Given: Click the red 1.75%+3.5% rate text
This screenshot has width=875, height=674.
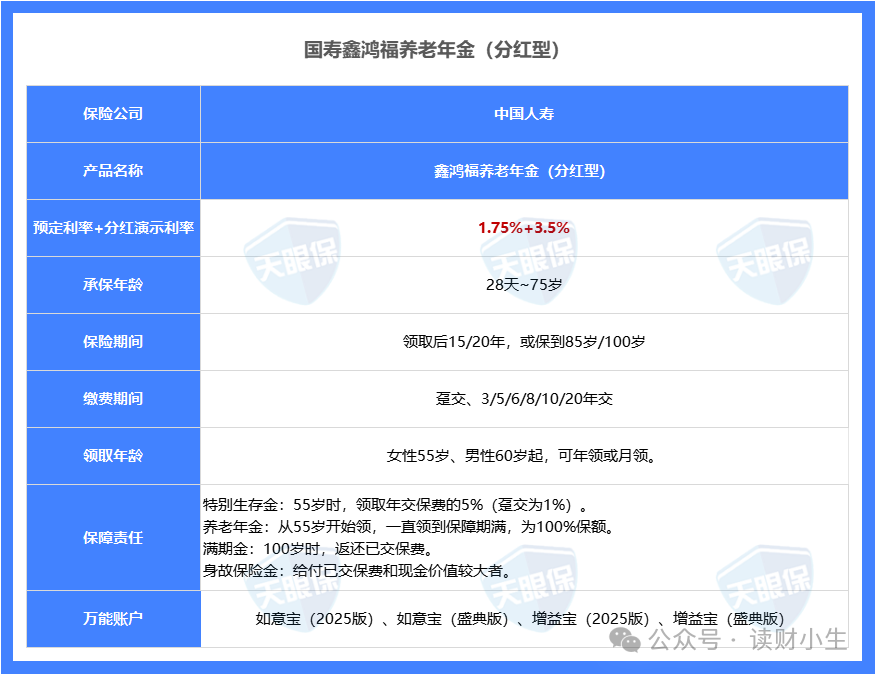Looking at the screenshot, I should [x=524, y=228].
